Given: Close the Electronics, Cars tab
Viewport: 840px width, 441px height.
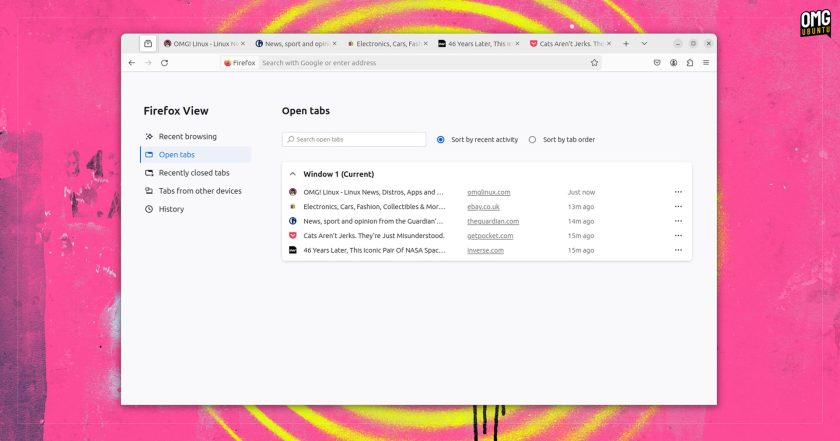Looking at the screenshot, I should pyautogui.click(x=425, y=43).
